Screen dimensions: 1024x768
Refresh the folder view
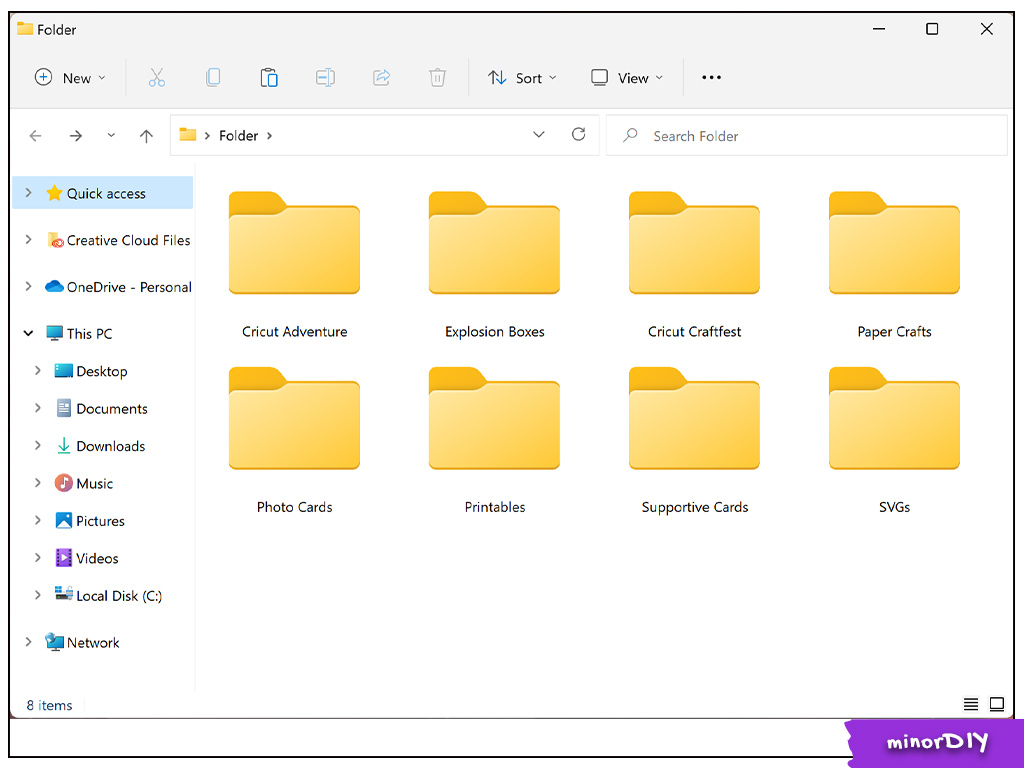(x=579, y=135)
